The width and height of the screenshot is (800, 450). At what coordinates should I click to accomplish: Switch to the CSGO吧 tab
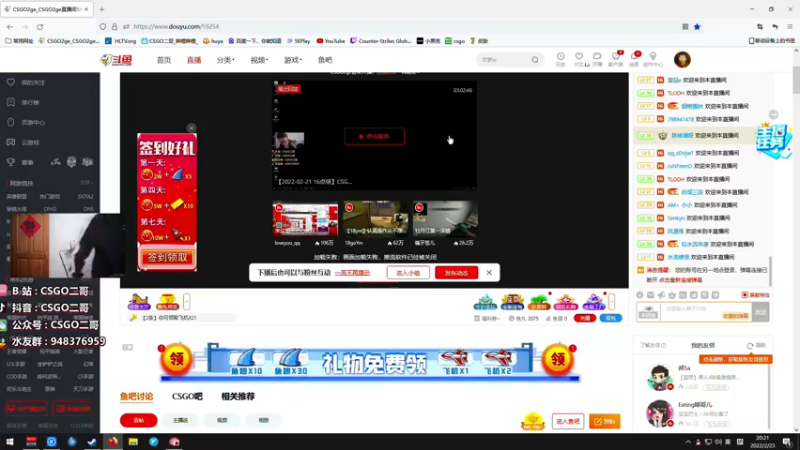click(x=187, y=396)
